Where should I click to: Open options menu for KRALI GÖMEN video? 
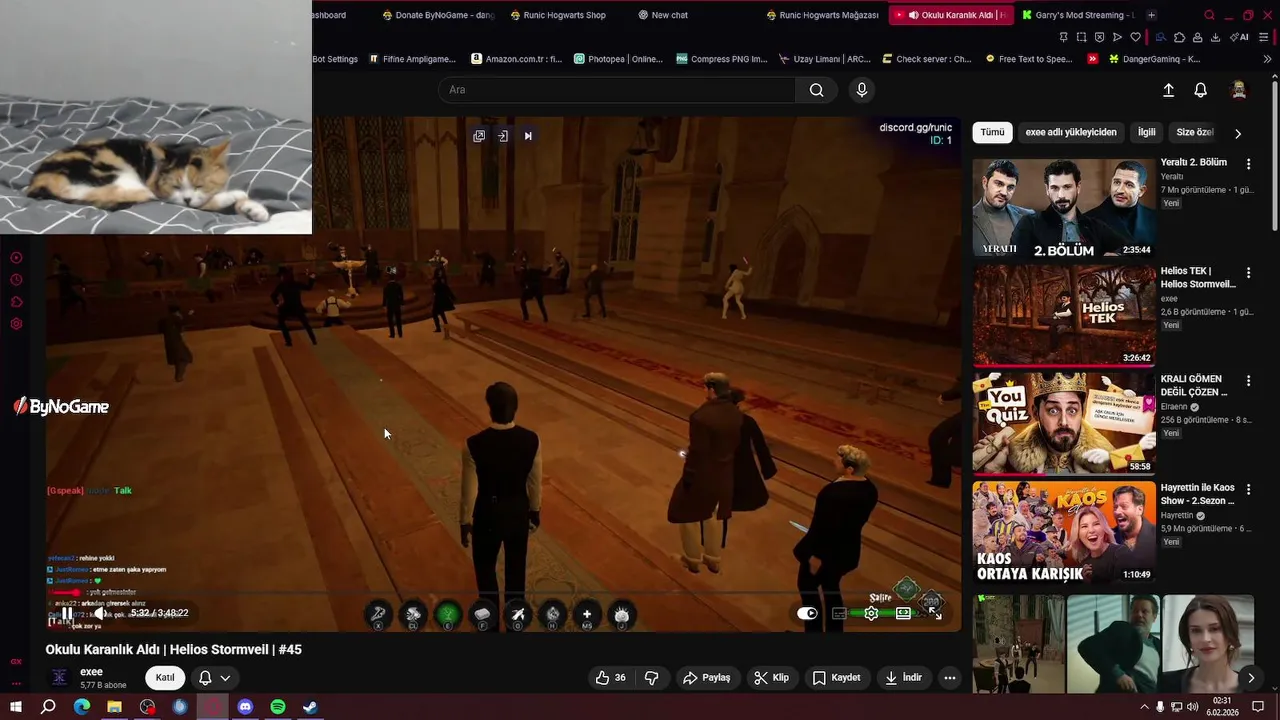click(x=1248, y=380)
